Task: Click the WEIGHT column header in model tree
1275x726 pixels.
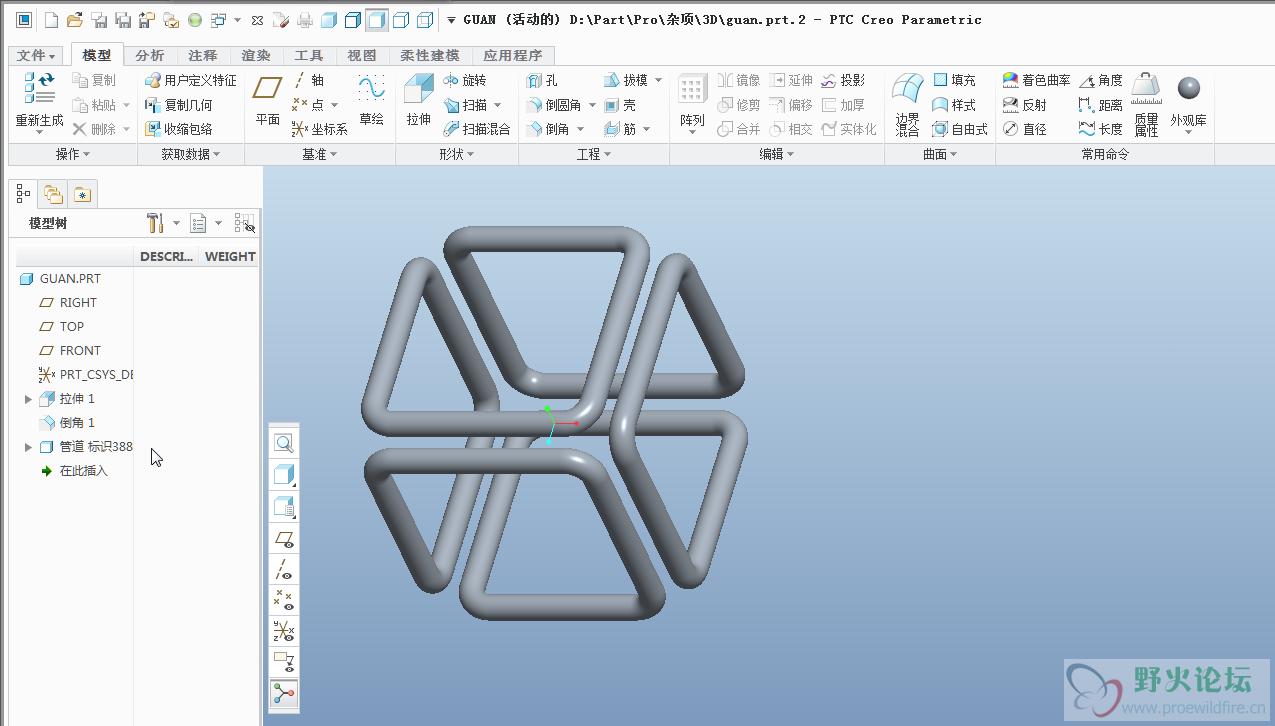Action: [x=230, y=256]
